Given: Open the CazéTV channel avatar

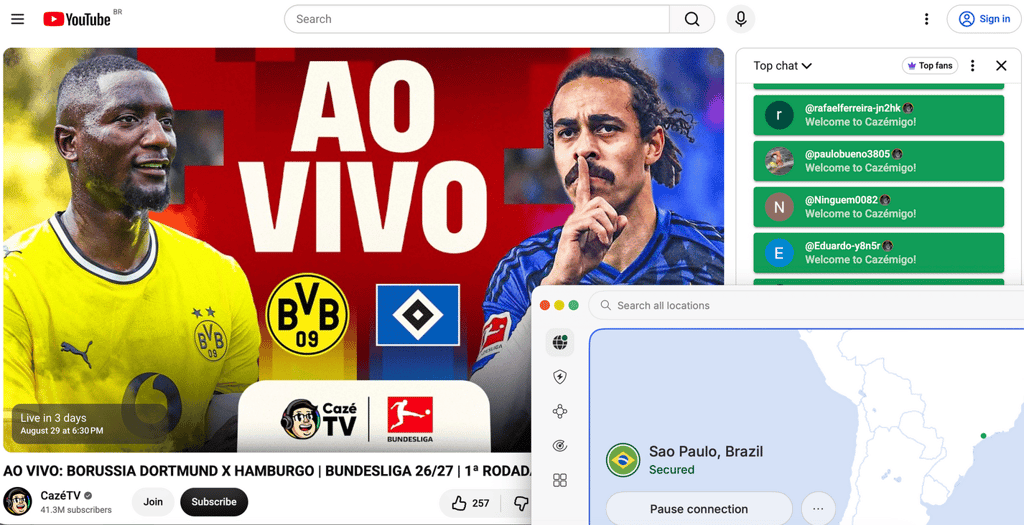Looking at the screenshot, I should tap(18, 501).
